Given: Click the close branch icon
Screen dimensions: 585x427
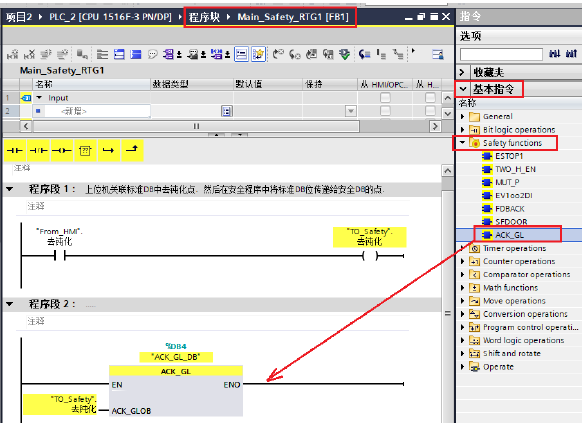Looking at the screenshot, I should [x=132, y=151].
